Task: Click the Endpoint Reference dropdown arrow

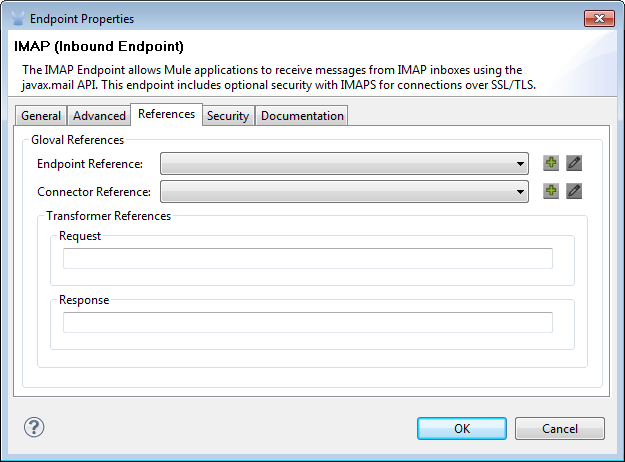Action: click(521, 164)
